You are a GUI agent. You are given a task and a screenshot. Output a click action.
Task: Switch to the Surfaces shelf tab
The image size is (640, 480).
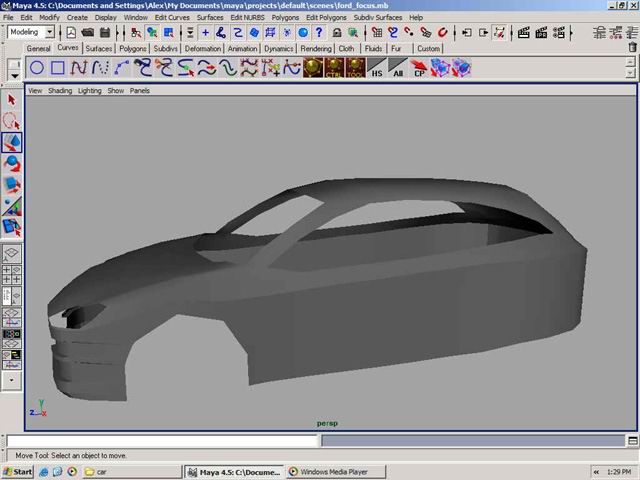99,48
